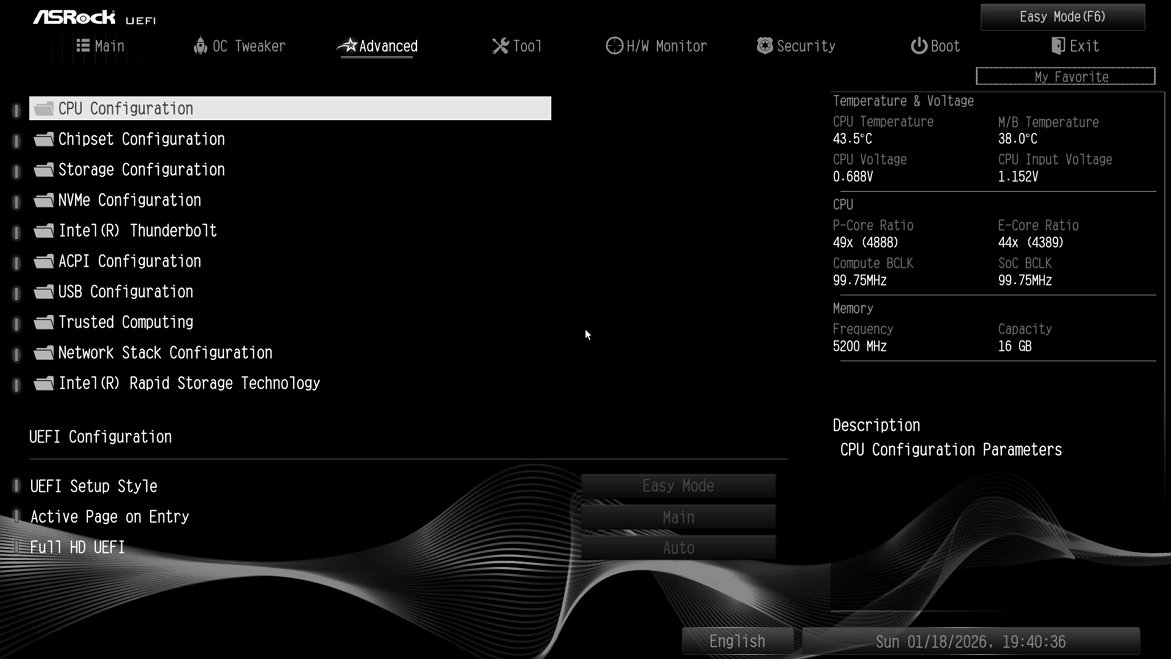
Task: Click the clock icon beside H/W Monitor
Action: [x=613, y=45]
